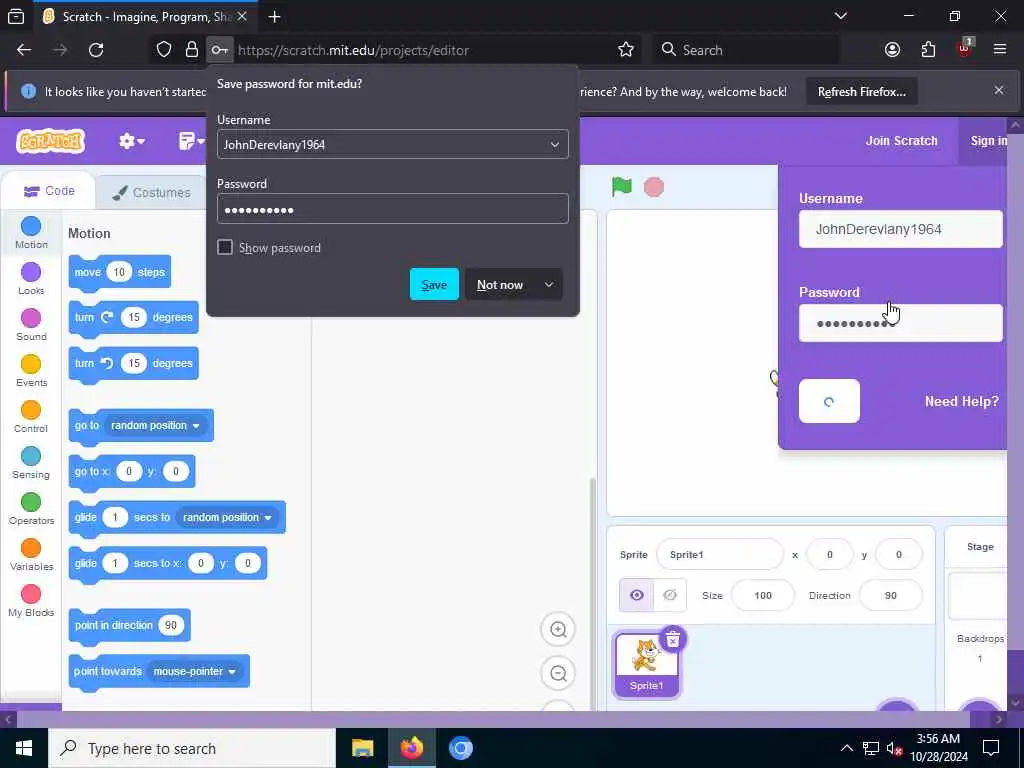1024x768 pixels.
Task: Open a new browser tab
Action: [x=275, y=17]
